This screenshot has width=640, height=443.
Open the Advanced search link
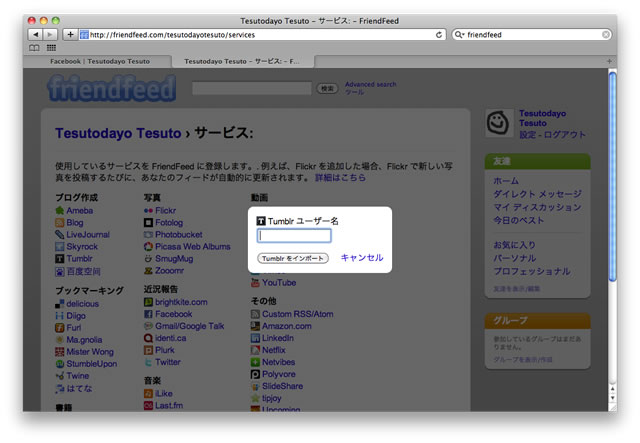point(371,84)
